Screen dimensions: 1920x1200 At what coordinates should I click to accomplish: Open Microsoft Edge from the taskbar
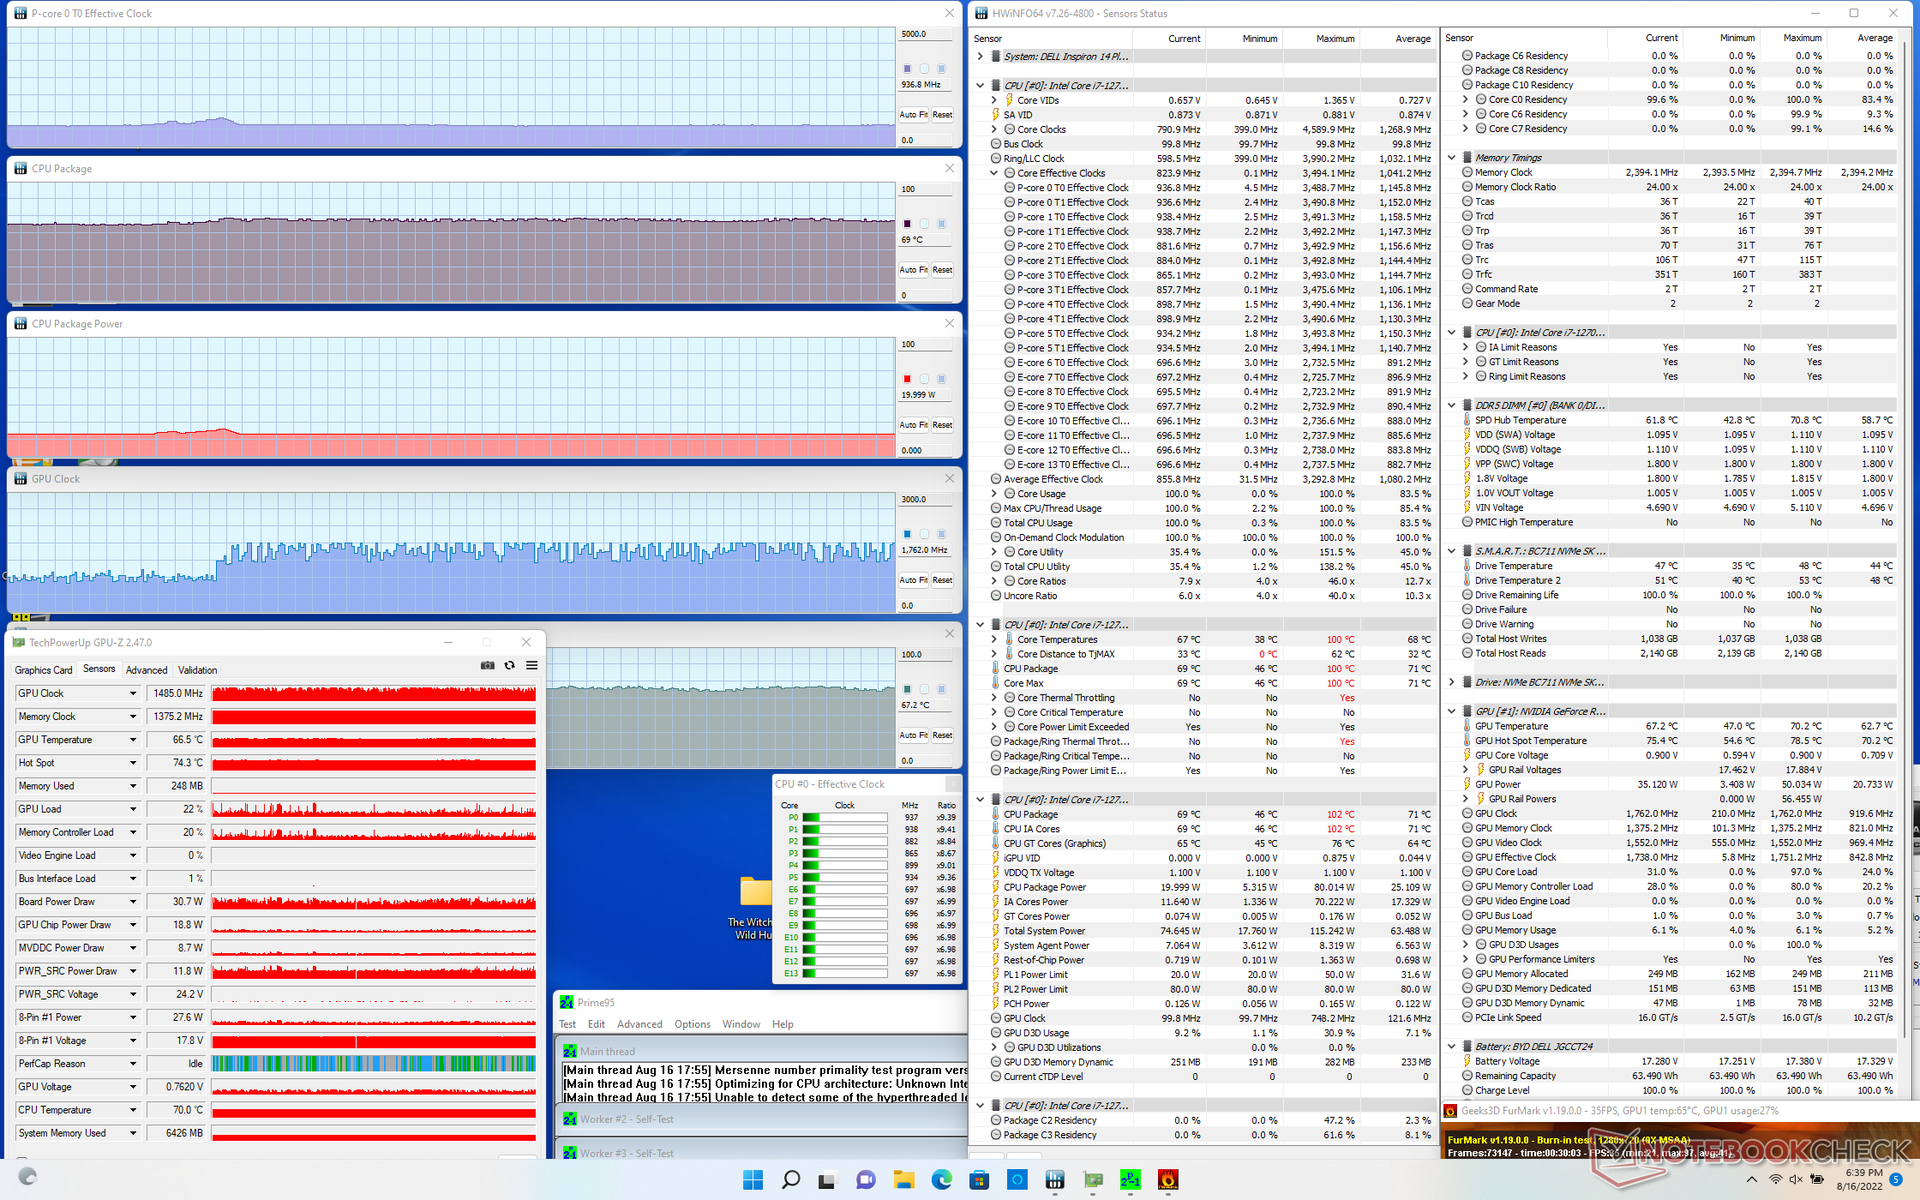(x=942, y=1180)
